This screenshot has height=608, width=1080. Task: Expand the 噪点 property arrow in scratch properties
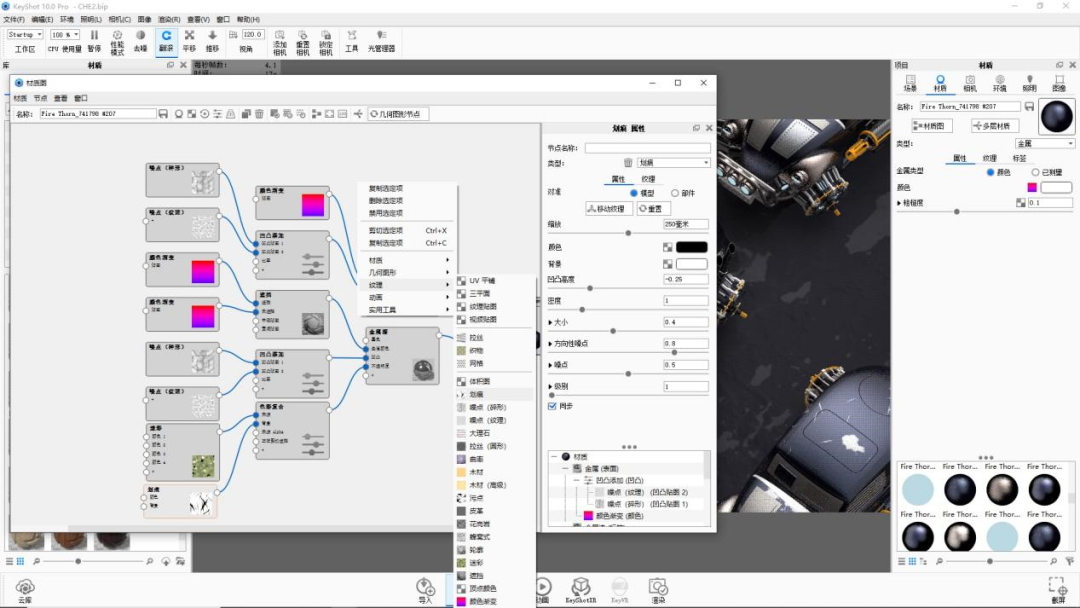(550, 365)
